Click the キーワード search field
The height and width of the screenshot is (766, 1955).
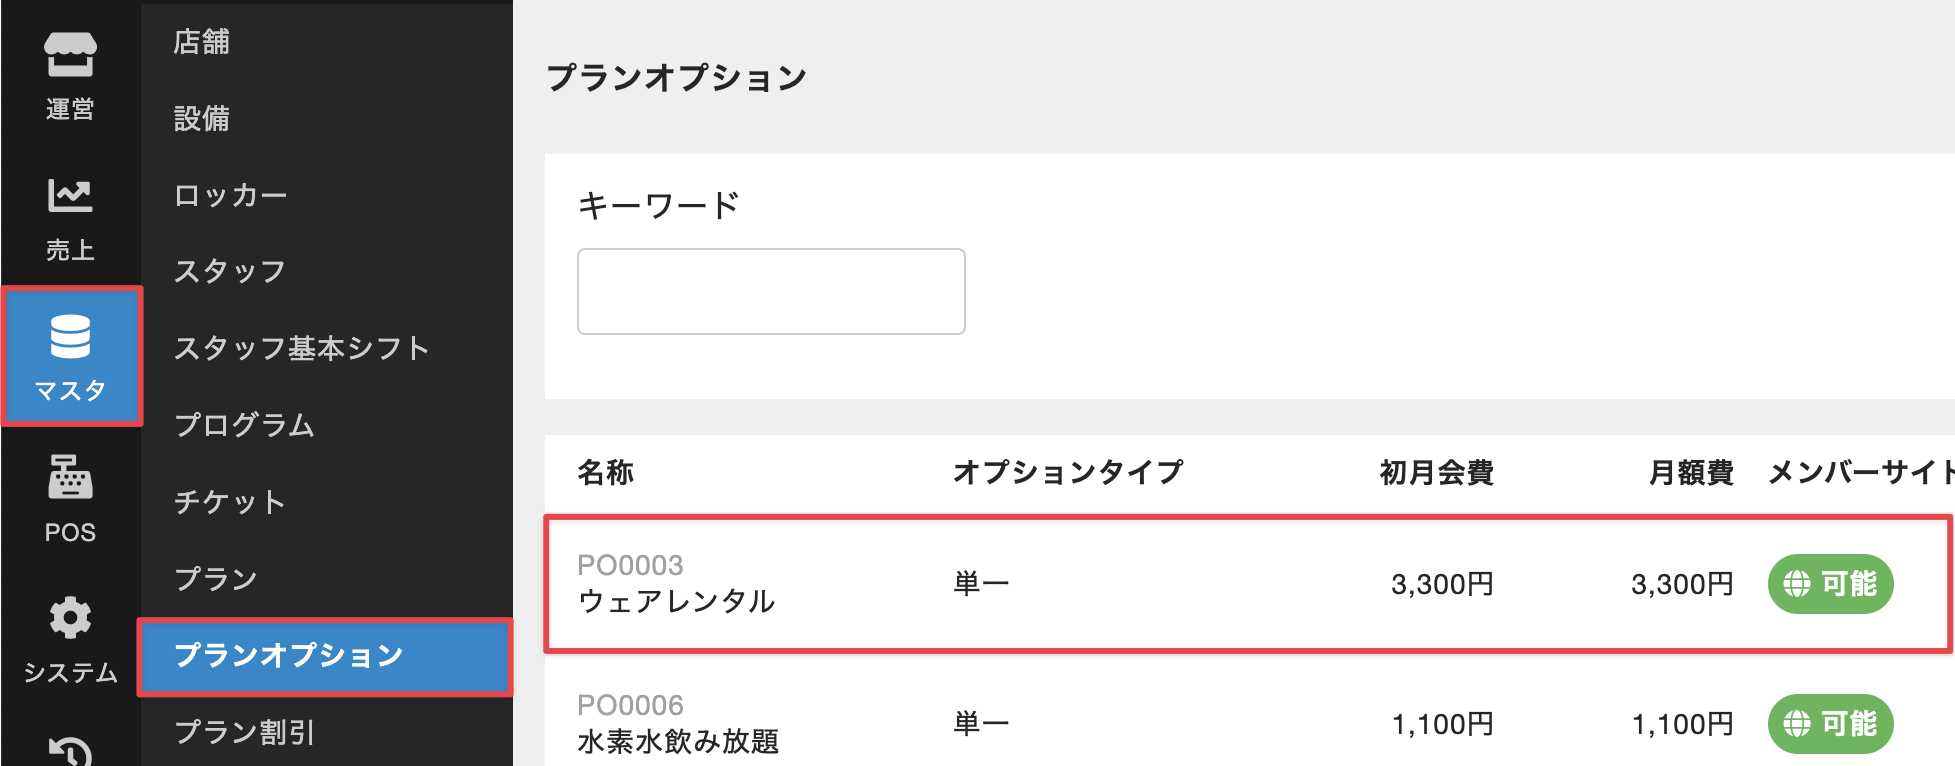click(x=771, y=291)
